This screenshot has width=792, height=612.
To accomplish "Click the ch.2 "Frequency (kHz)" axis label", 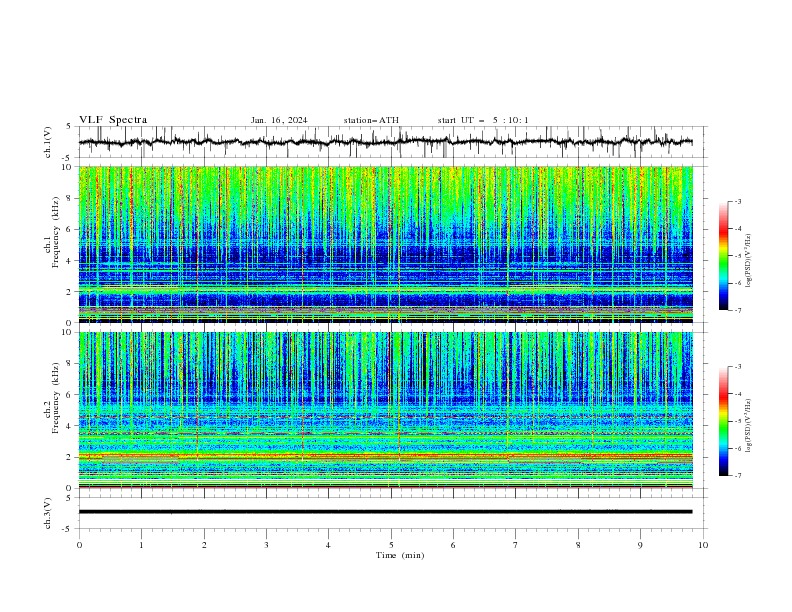I will point(56,397).
